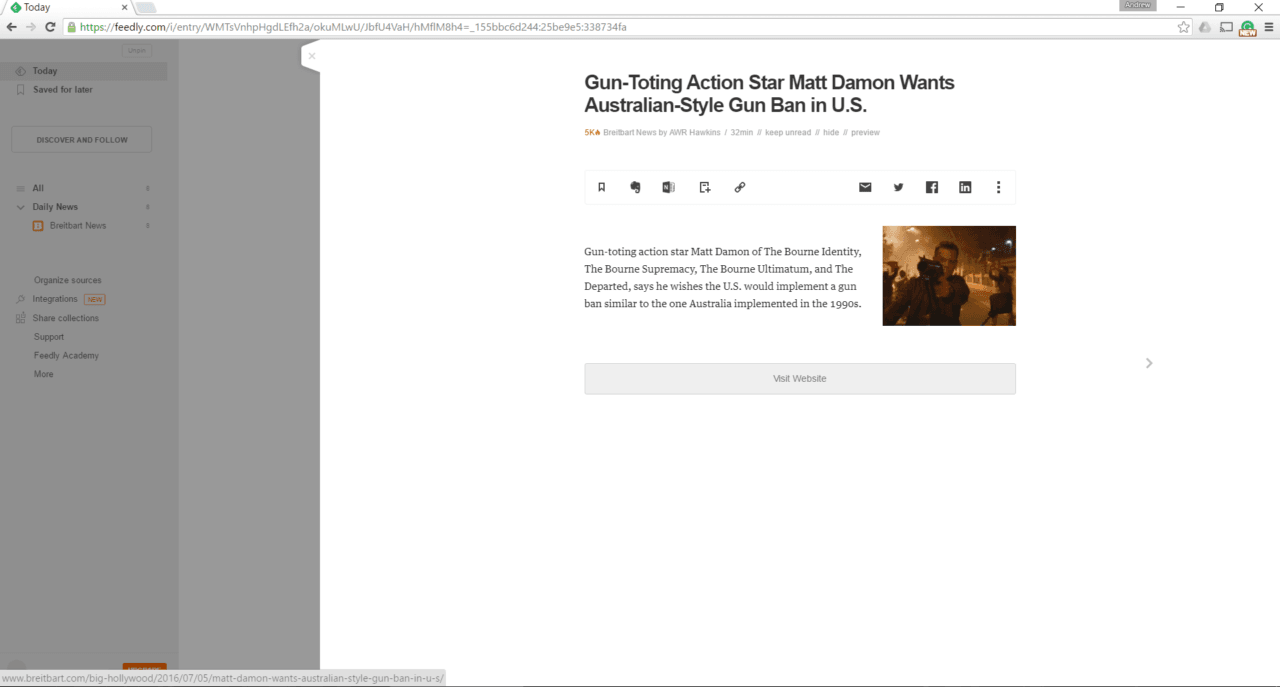Image resolution: width=1280 pixels, height=687 pixels.
Task: Open the Google Drive extension
Action: click(x=1205, y=27)
